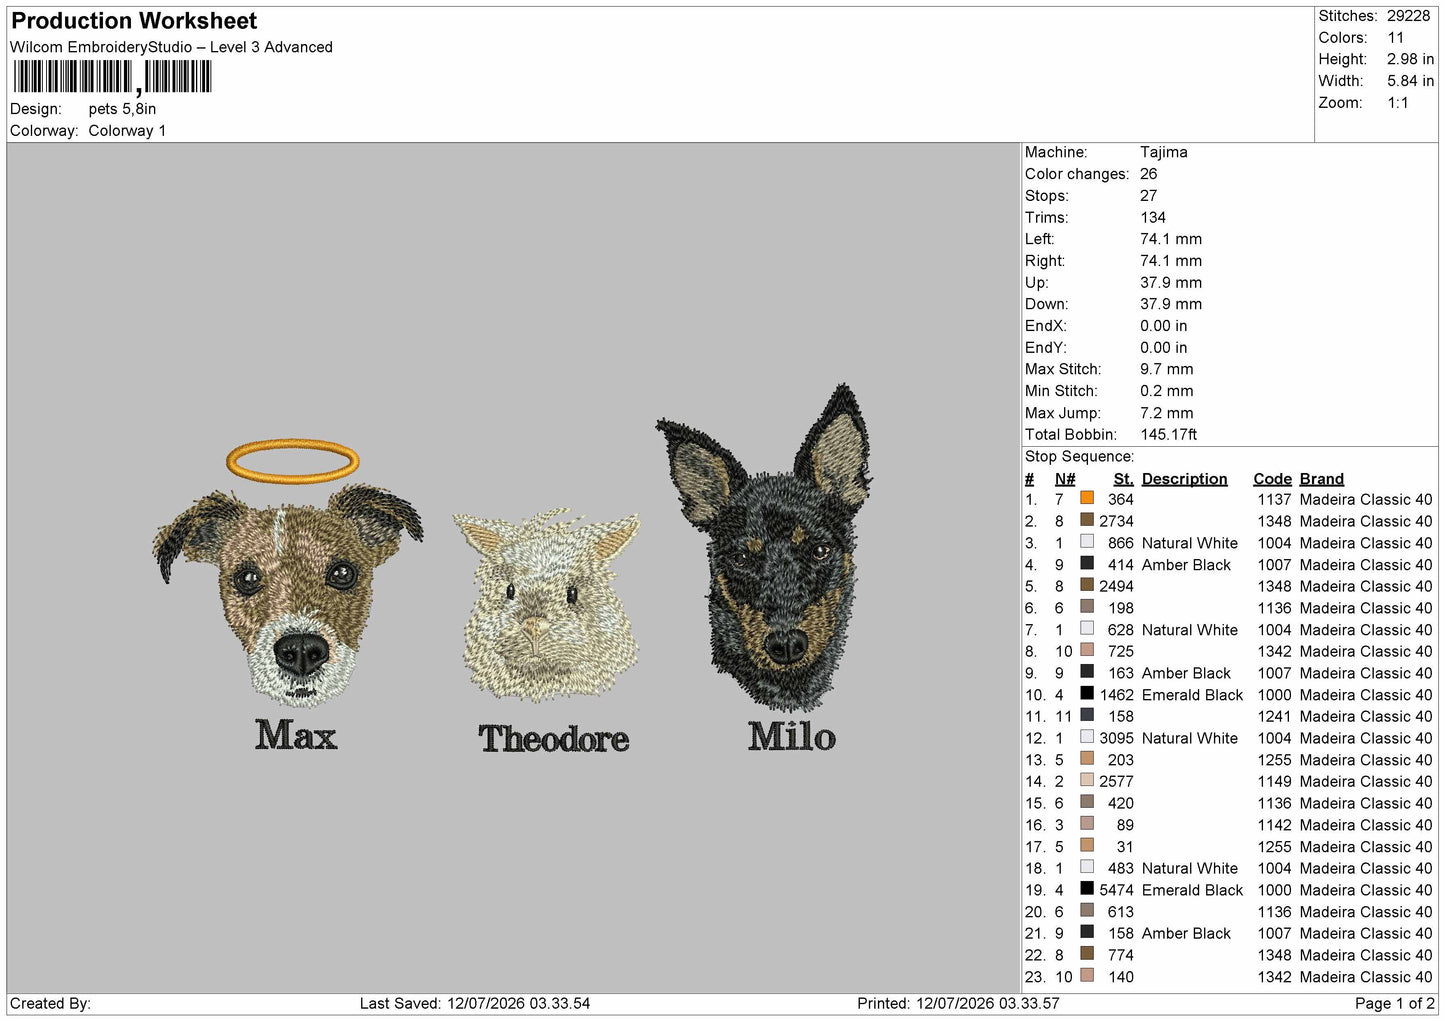Screen dimensions: 1445x1021
Task: Click the Min Stitch value '0.2 mm'
Action: [x=1167, y=391]
